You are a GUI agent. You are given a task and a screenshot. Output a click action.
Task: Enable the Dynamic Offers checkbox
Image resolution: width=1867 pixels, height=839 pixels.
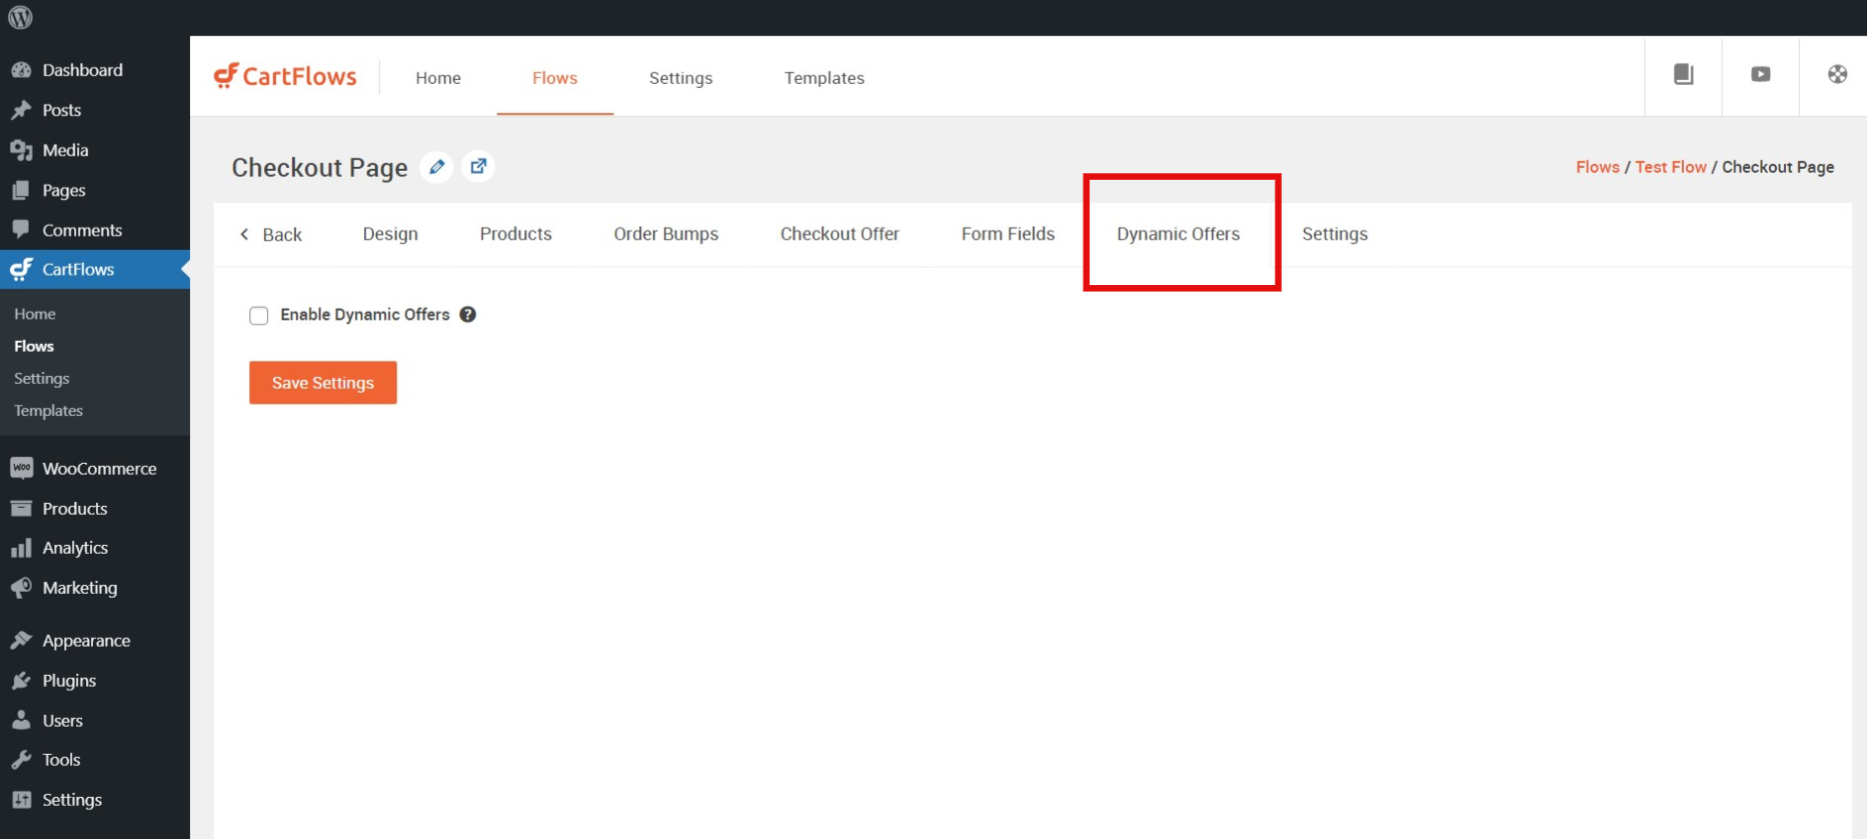tap(259, 316)
